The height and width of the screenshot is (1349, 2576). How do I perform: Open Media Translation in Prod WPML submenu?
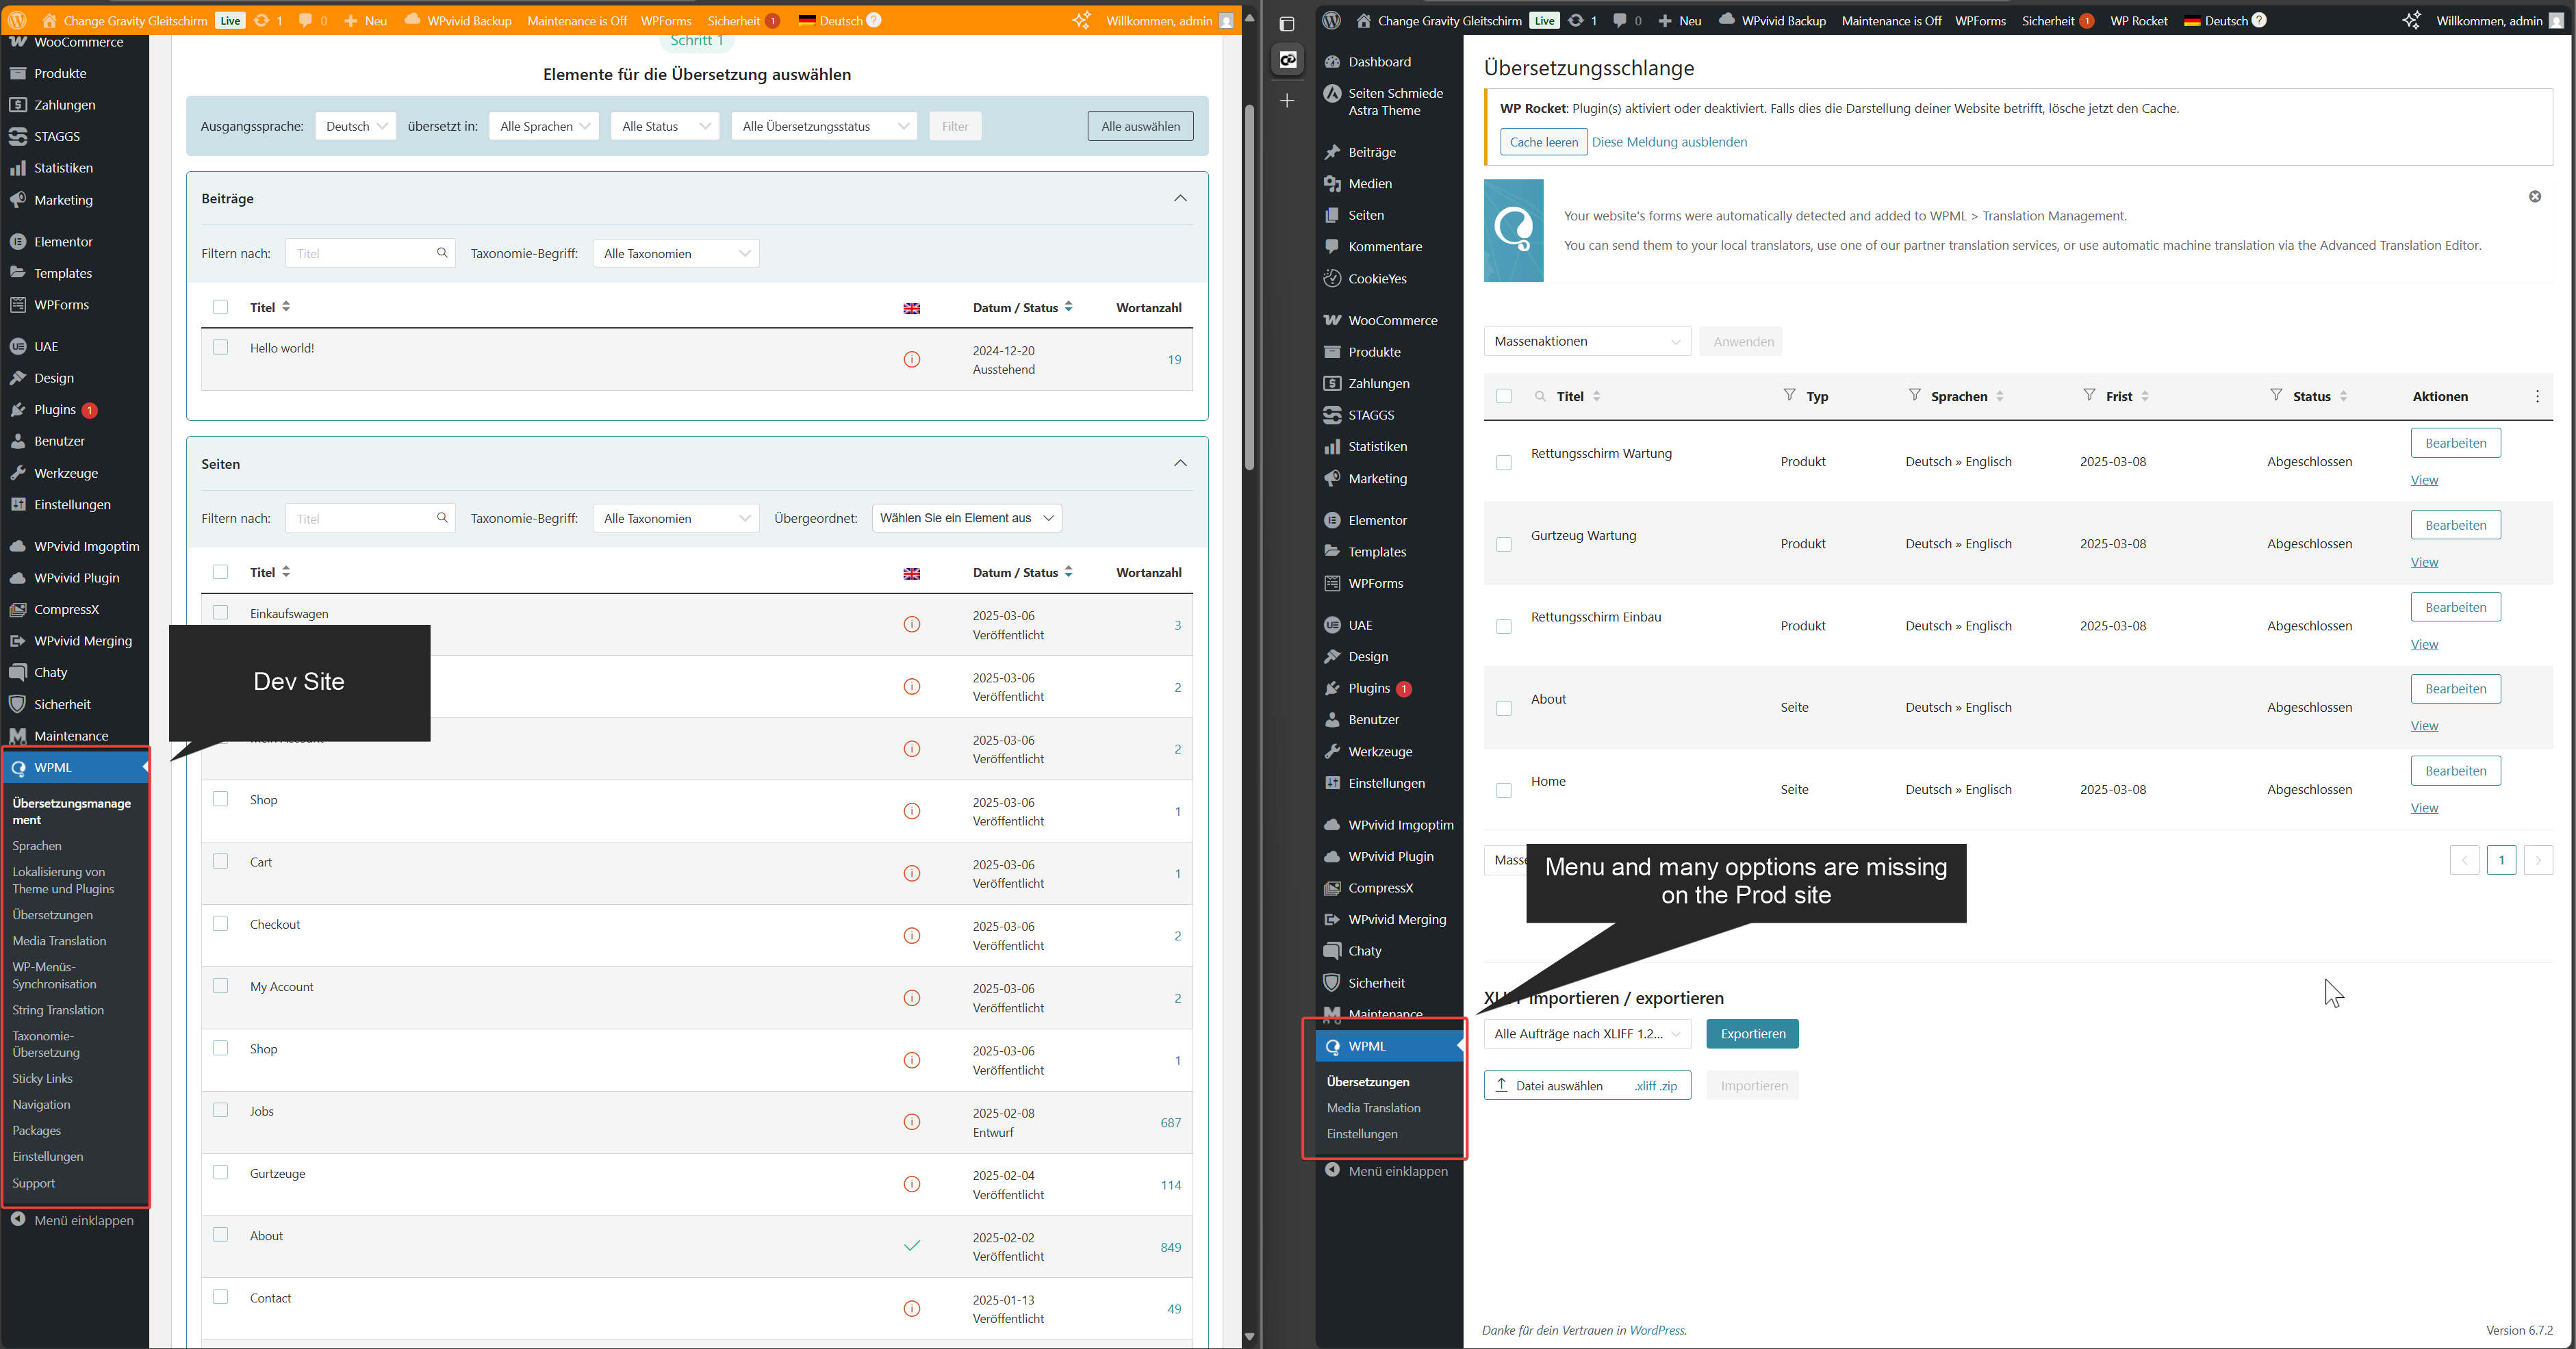(x=1373, y=1108)
